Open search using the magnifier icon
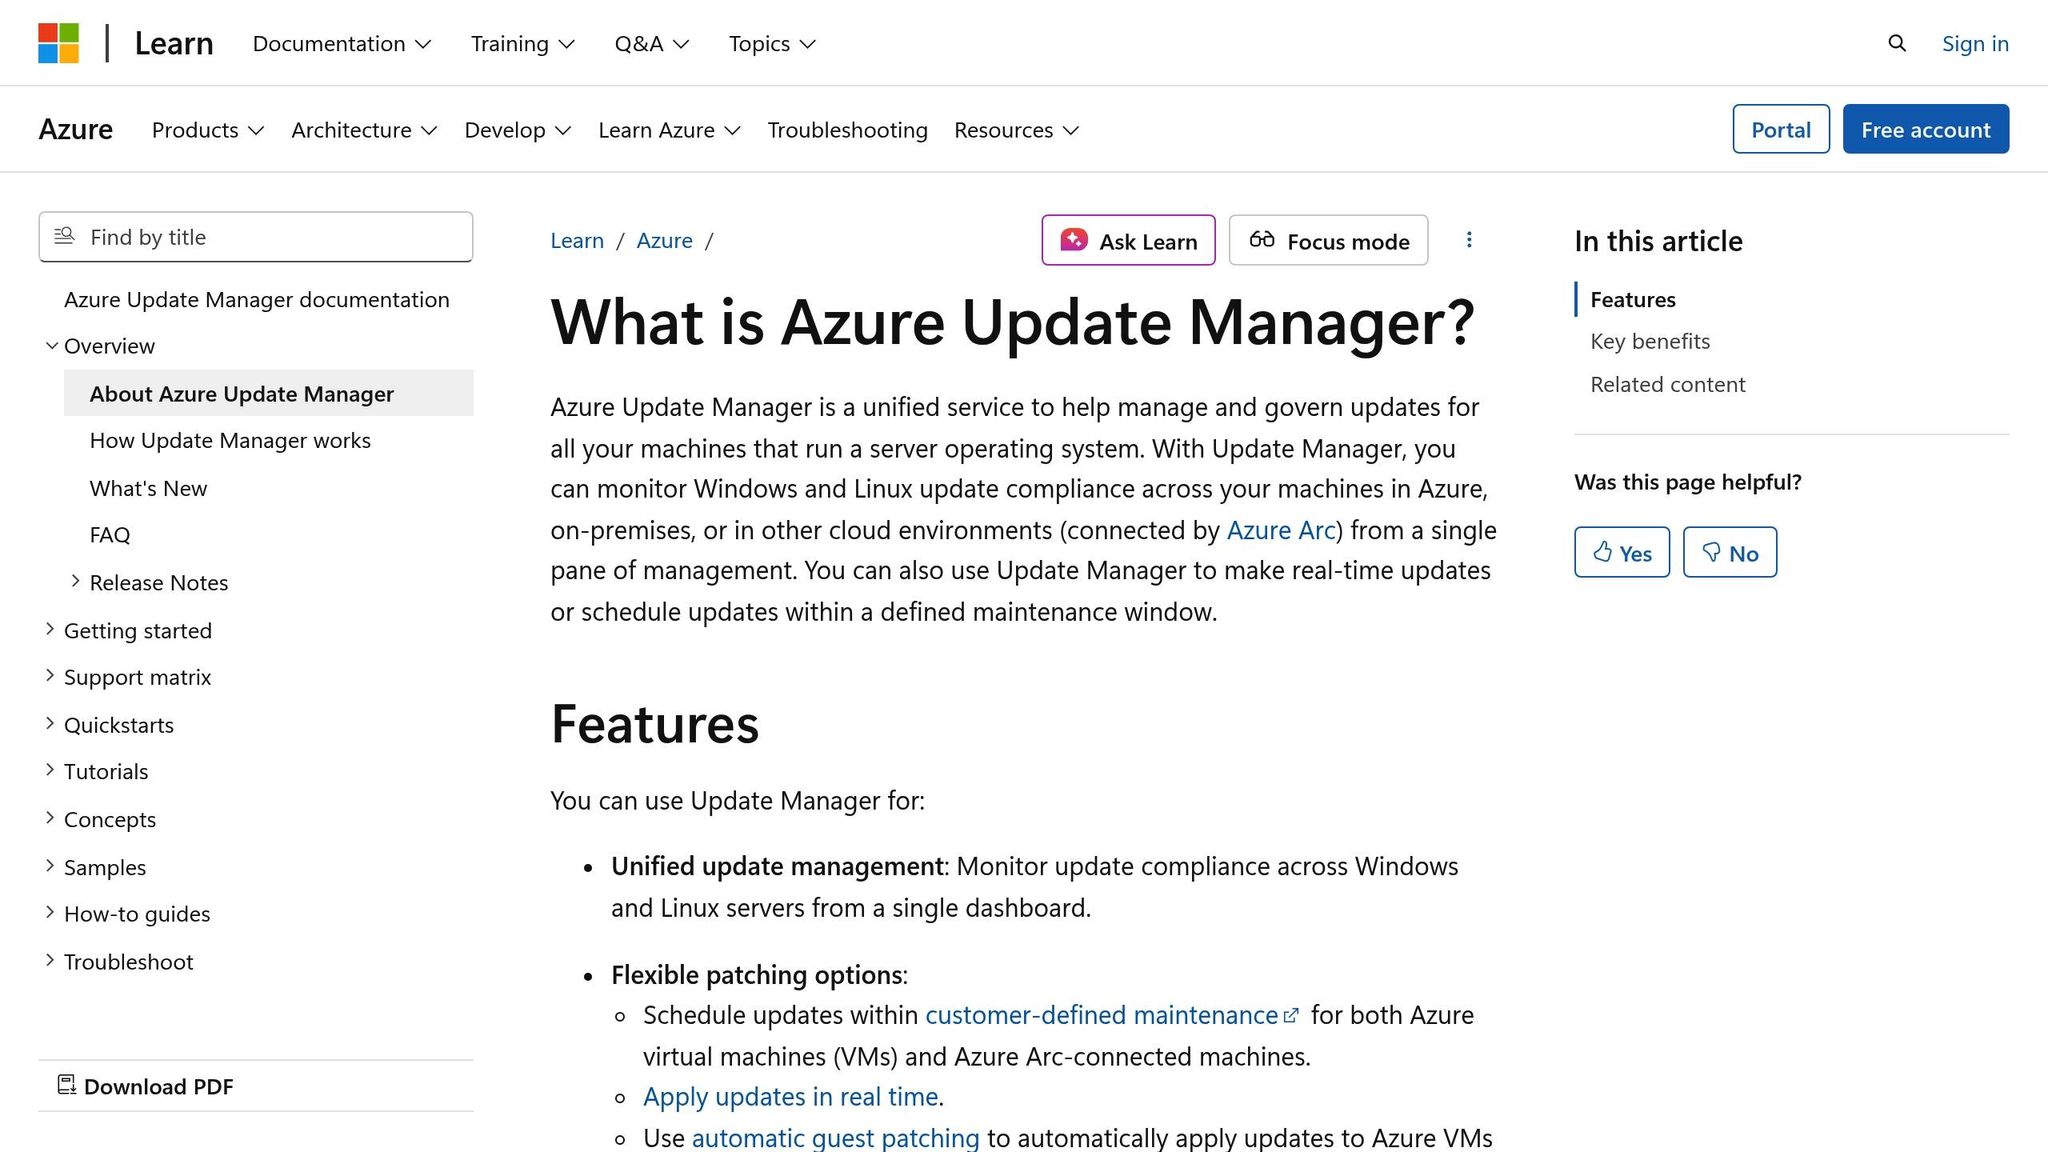The width and height of the screenshot is (2048, 1152). tap(1896, 43)
